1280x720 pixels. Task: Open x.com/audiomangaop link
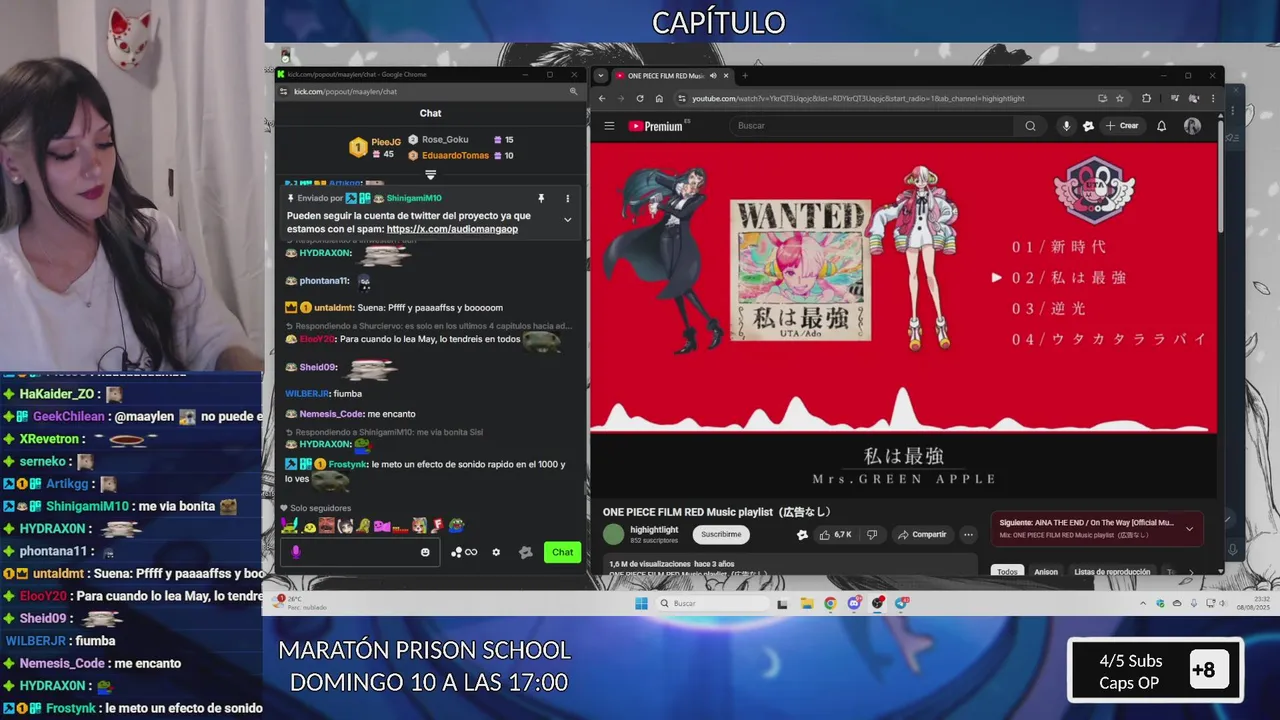click(452, 229)
